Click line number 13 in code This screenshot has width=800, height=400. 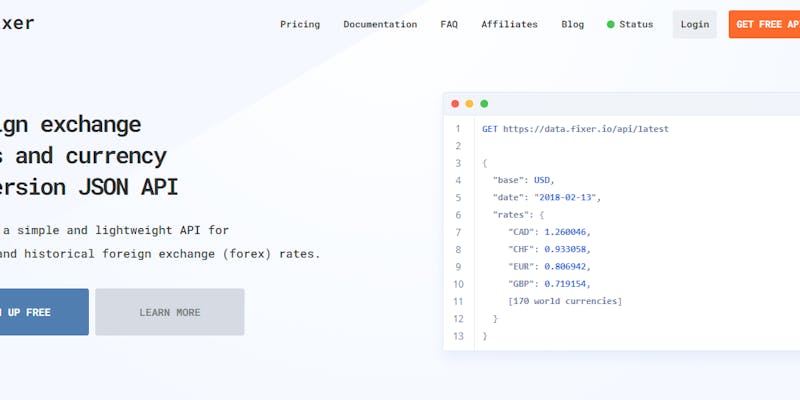[458, 336]
